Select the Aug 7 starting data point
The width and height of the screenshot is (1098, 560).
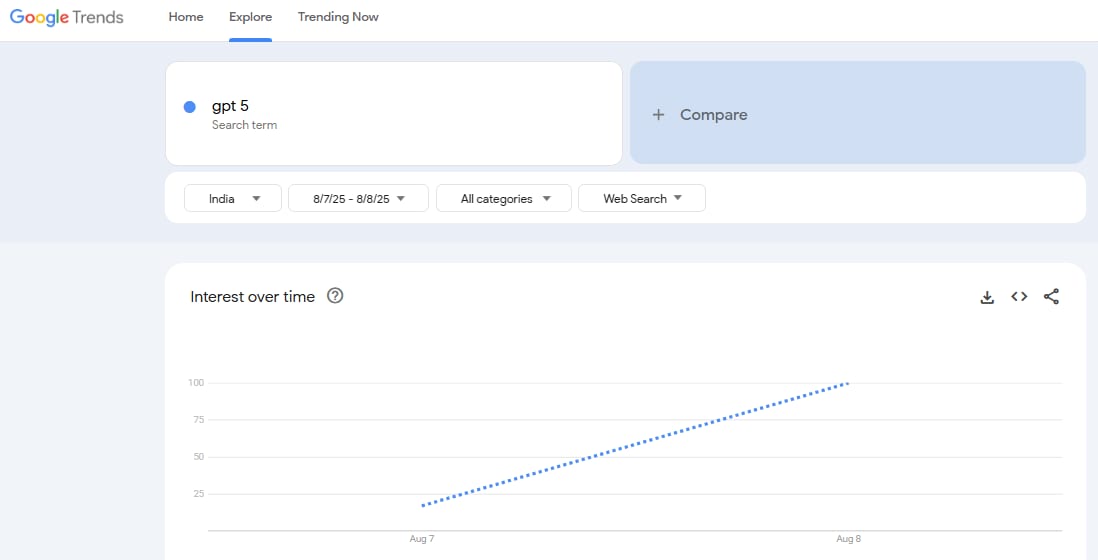click(x=423, y=505)
